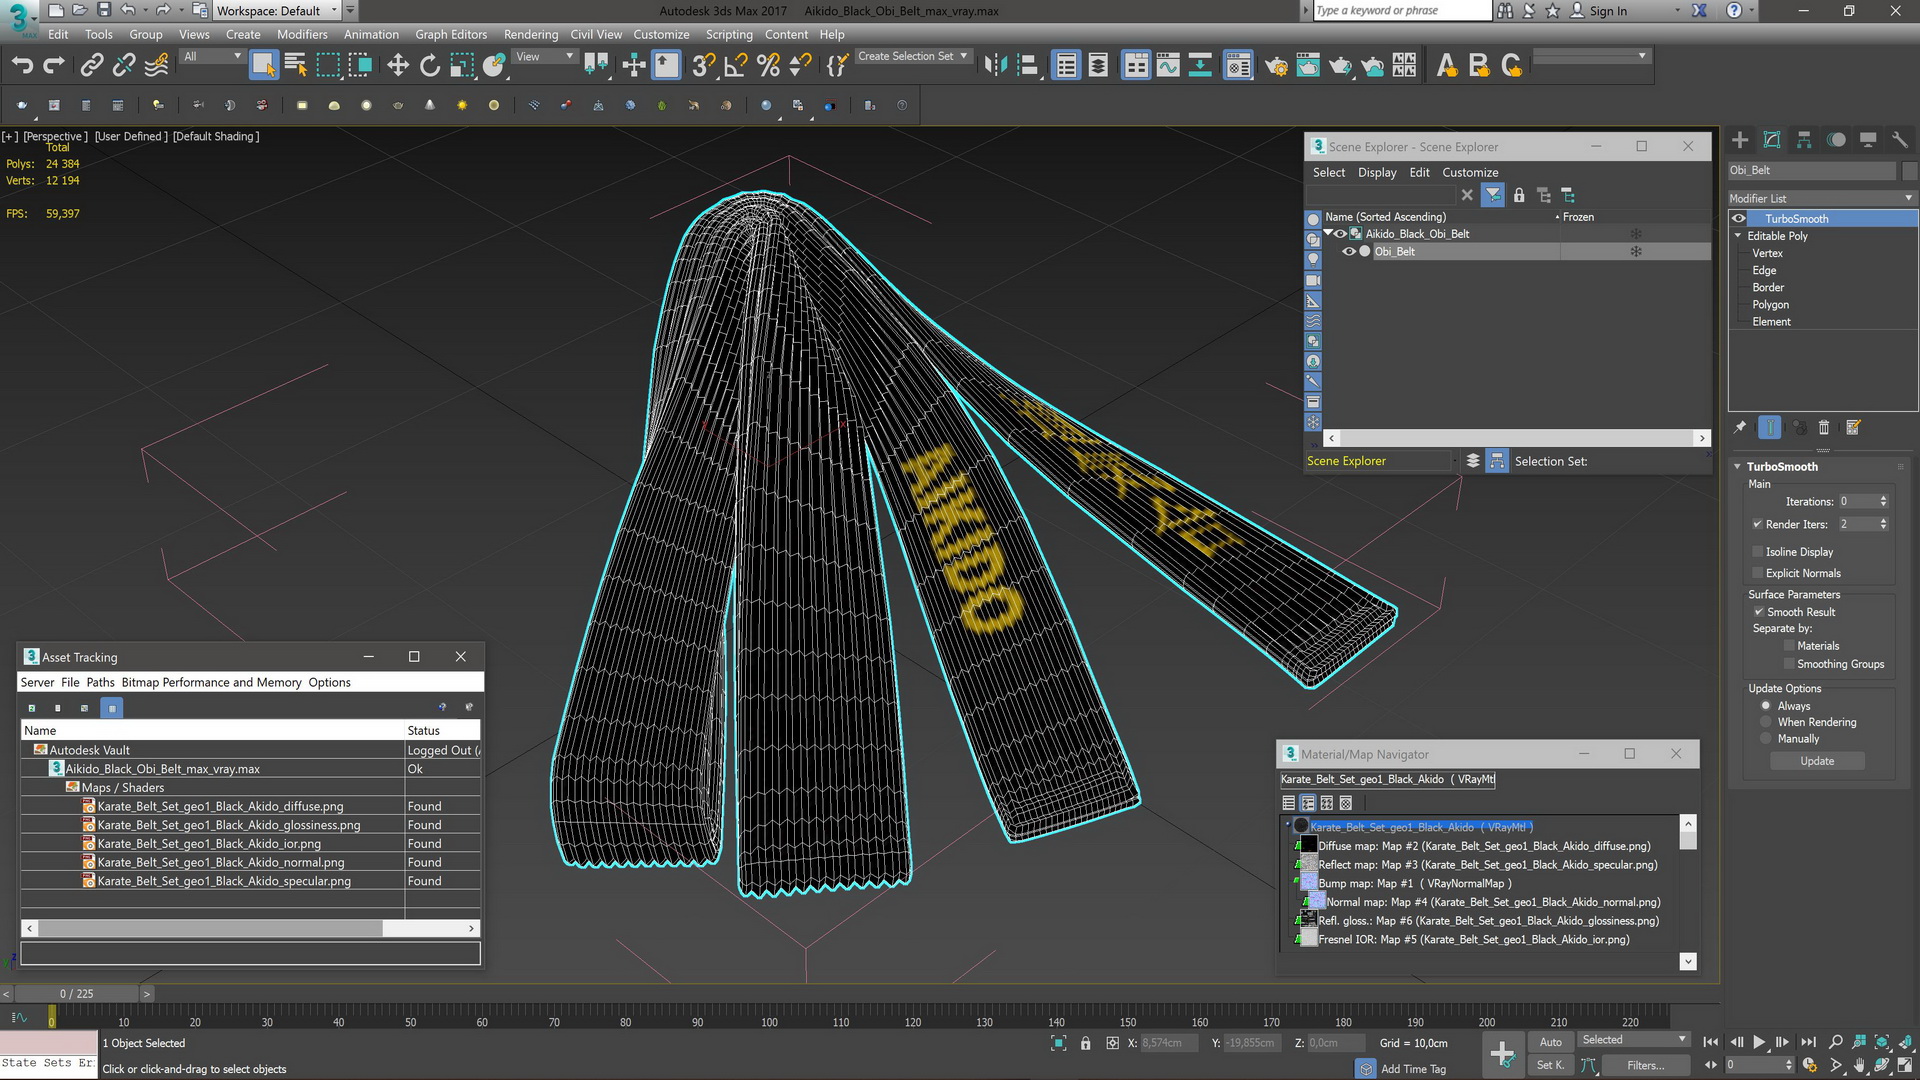
Task: Open the Selected key filter dropdown
Action: tap(1633, 1041)
